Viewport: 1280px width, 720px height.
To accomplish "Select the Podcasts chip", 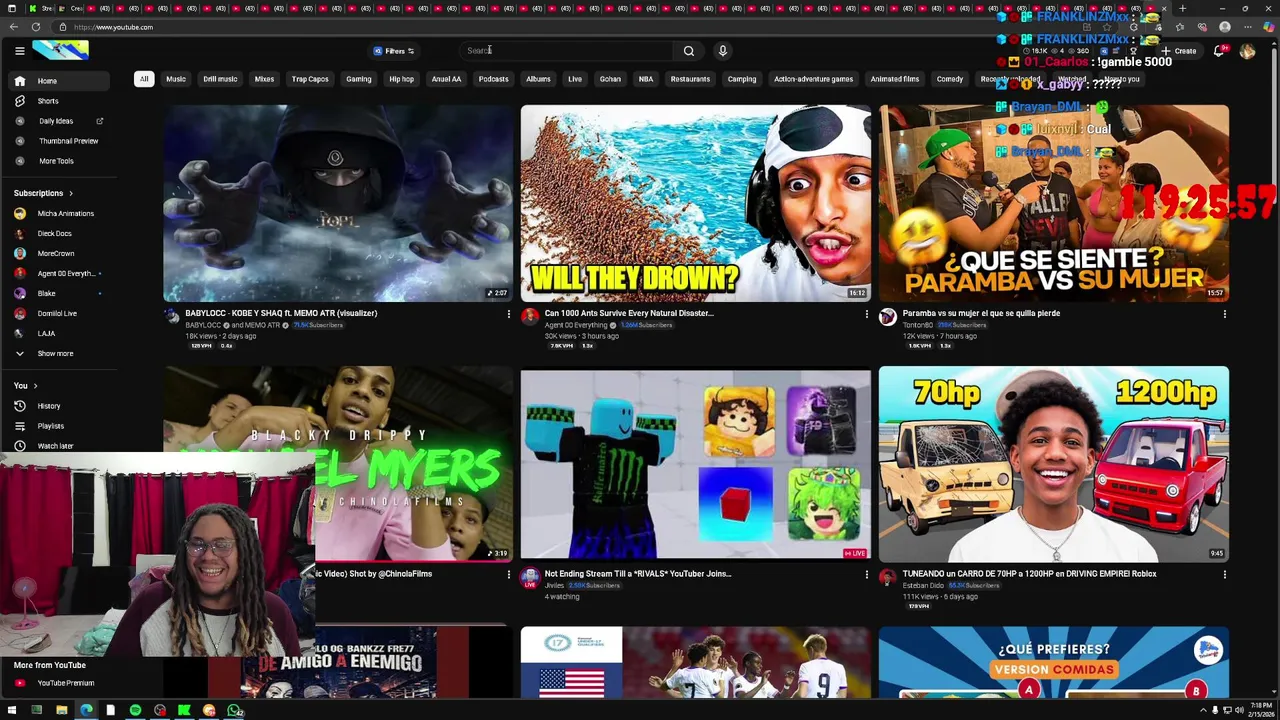I will [493, 79].
